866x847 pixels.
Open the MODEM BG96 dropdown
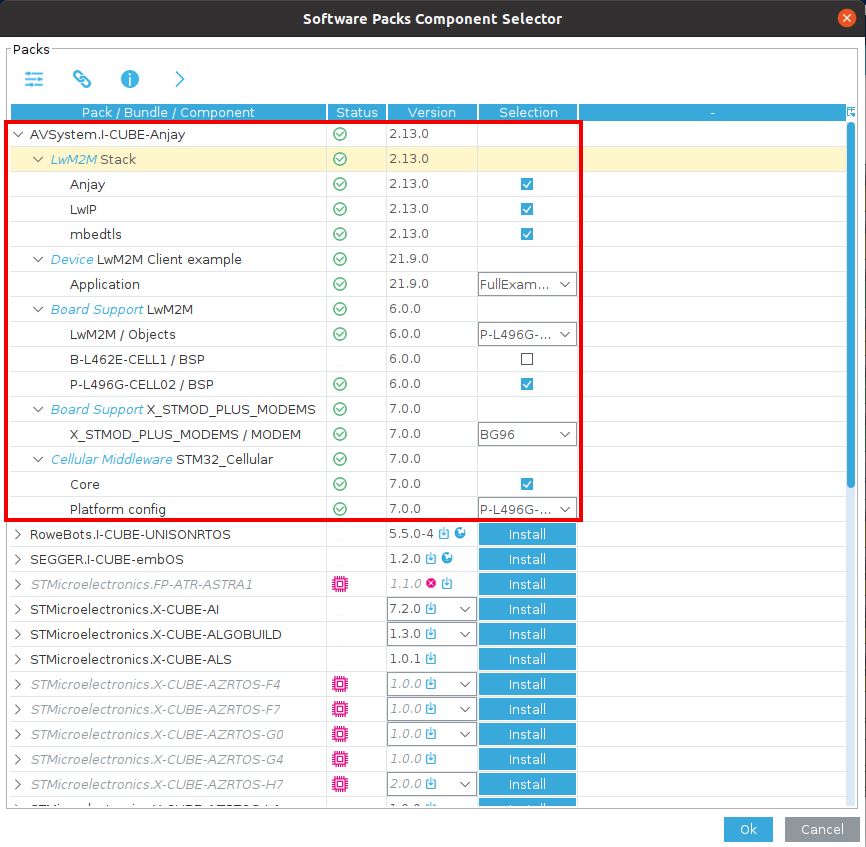tap(527, 435)
